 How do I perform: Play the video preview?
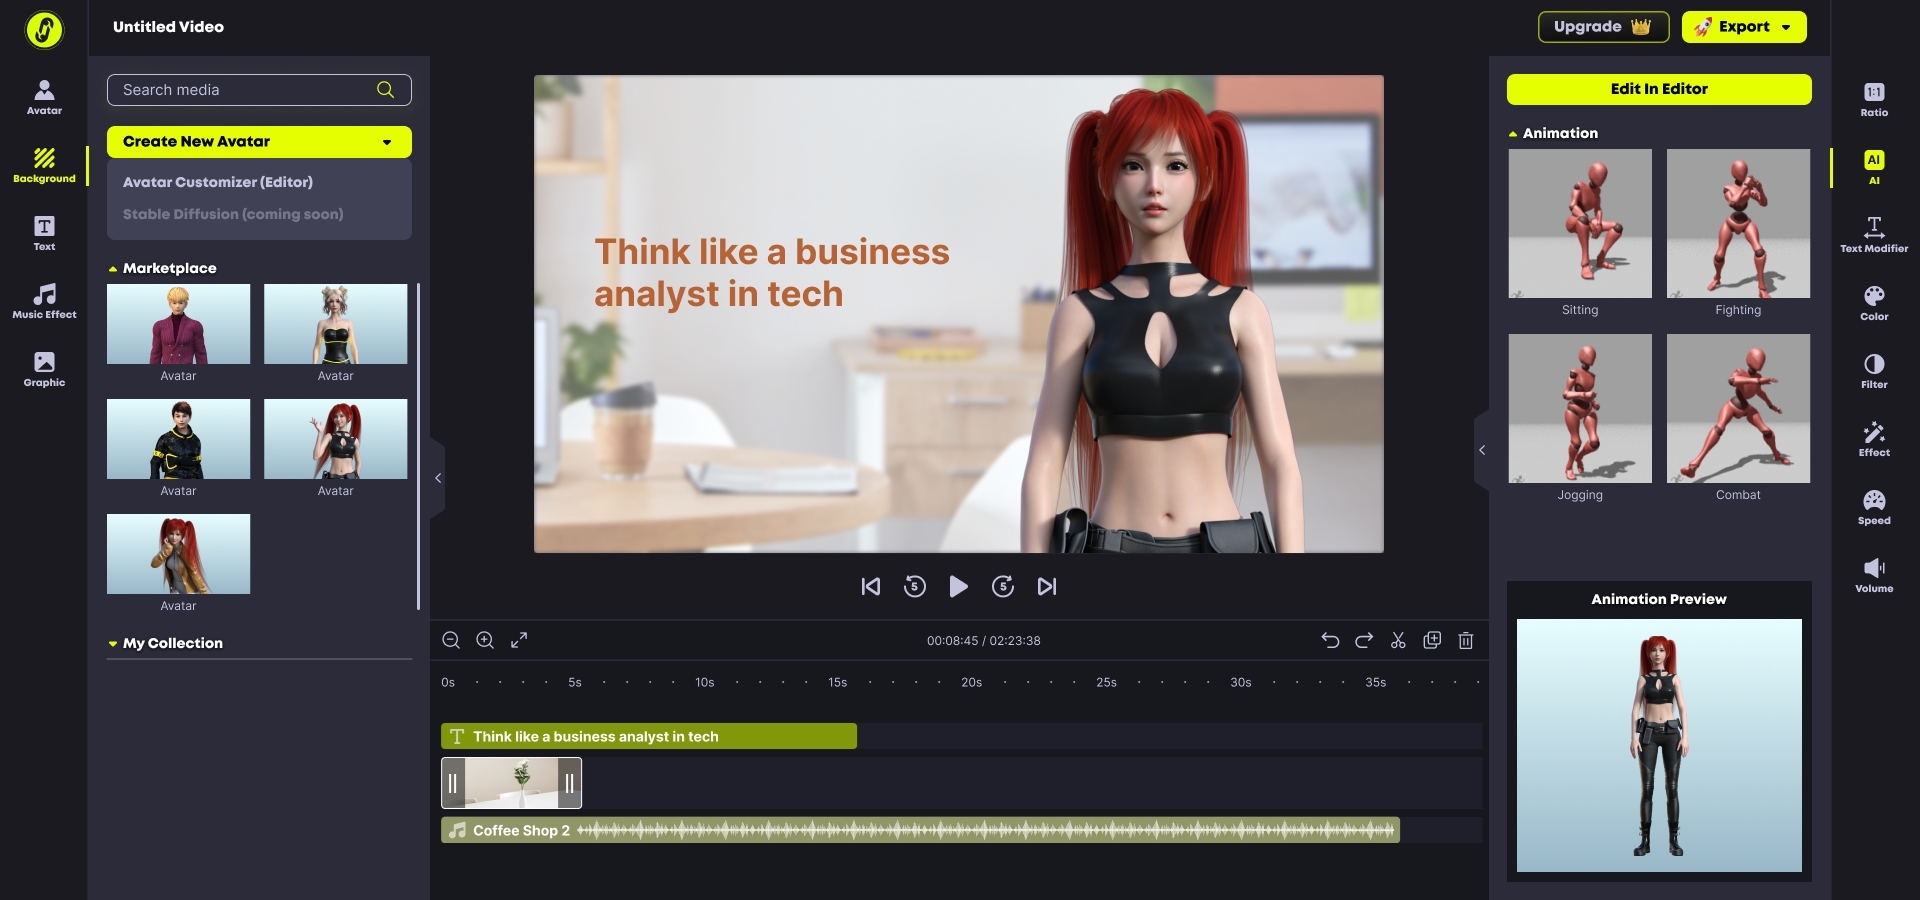[x=958, y=587]
